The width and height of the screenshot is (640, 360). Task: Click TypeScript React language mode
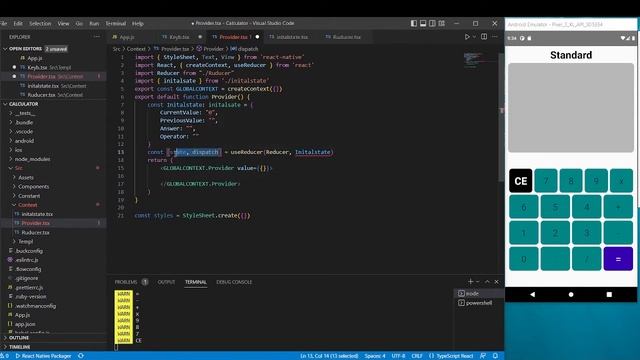[x=451, y=356]
